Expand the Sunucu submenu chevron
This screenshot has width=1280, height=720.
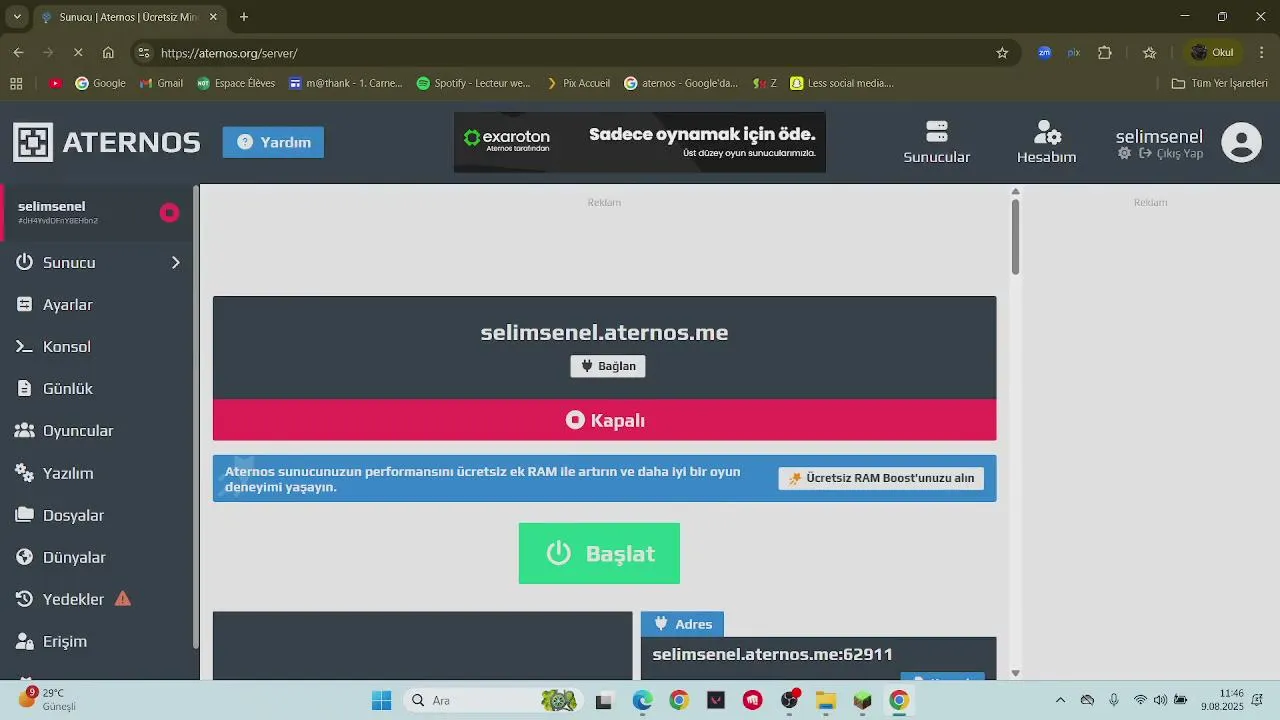[175, 262]
